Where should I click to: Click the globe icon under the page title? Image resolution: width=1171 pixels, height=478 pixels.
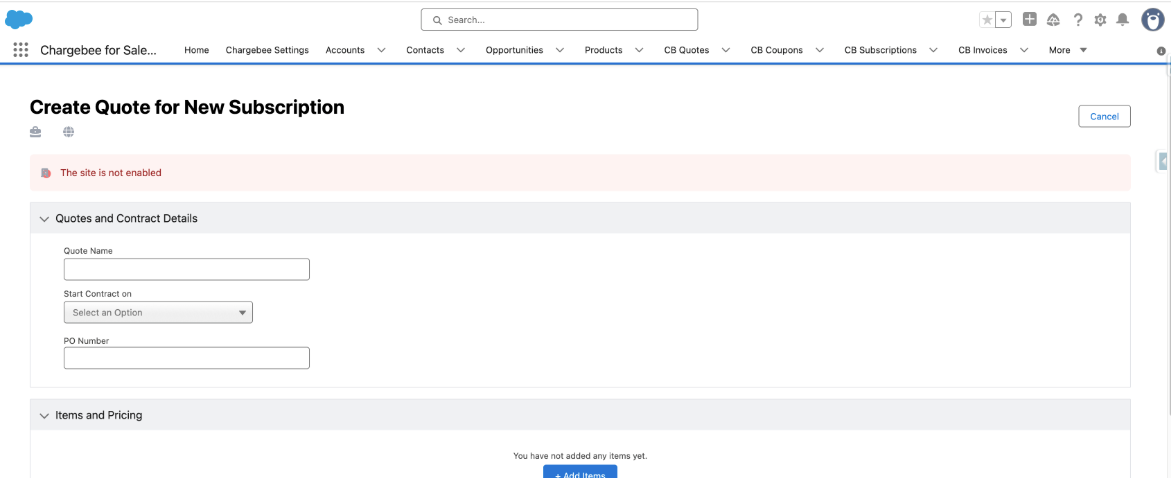69,132
